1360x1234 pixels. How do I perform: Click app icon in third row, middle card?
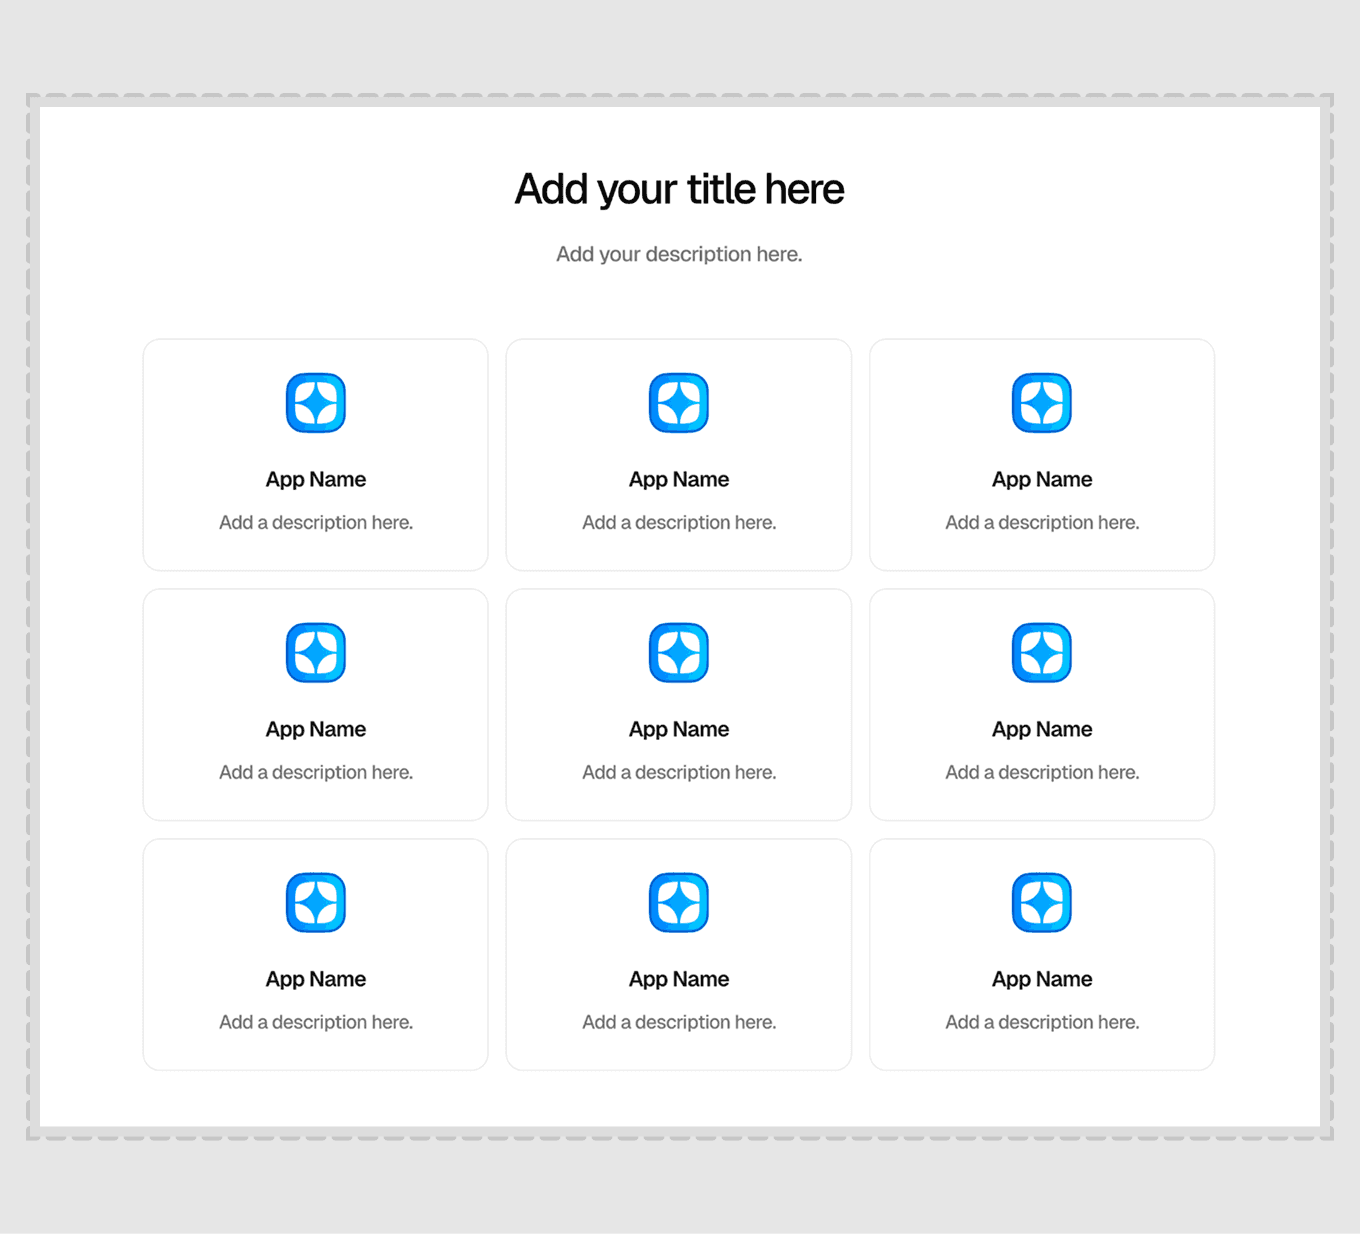(x=679, y=903)
